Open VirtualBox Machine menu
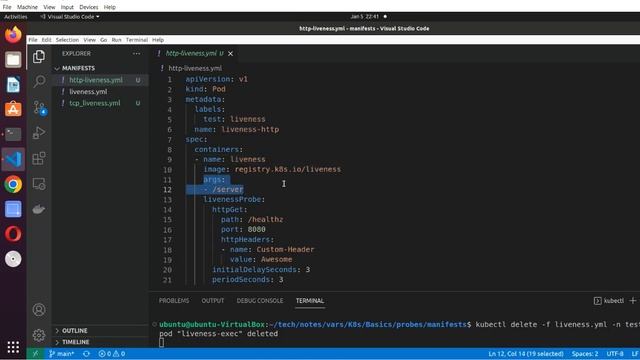Image resolution: width=640 pixels, height=360 pixels. pos(27,7)
